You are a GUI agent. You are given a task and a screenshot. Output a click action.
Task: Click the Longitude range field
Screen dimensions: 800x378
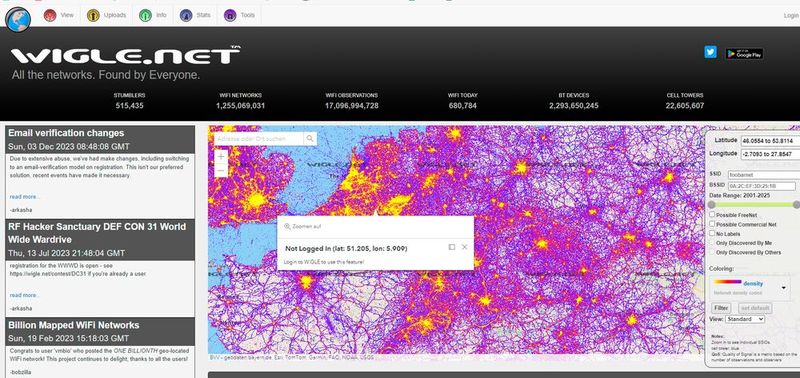point(771,154)
